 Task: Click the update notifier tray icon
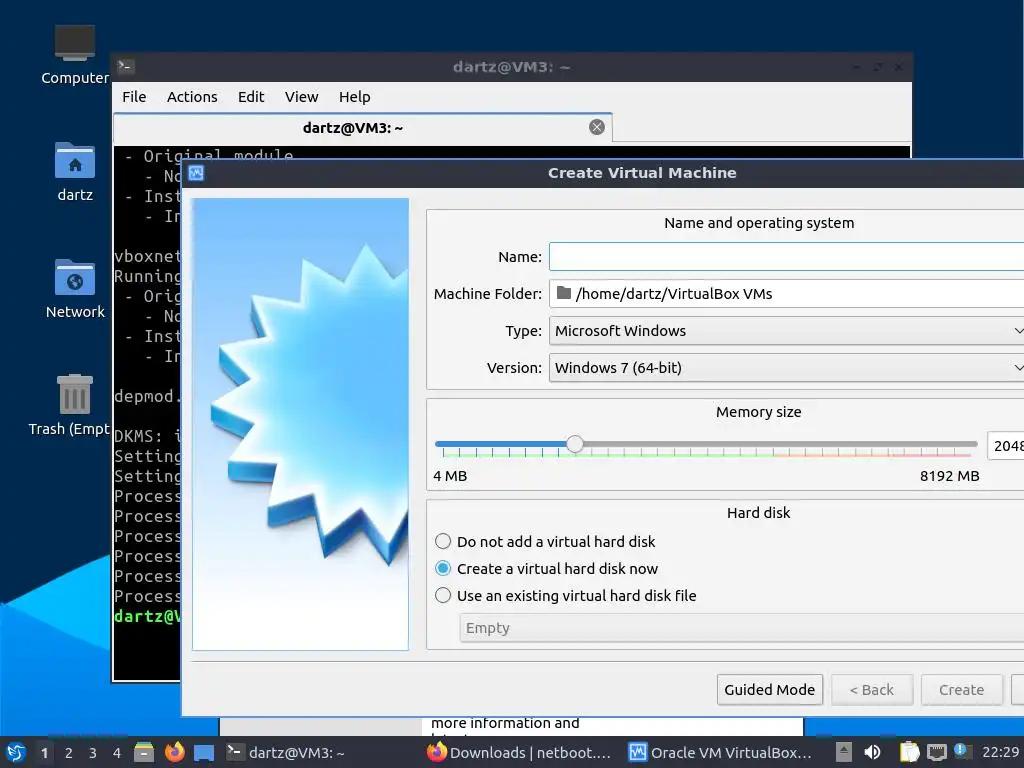(961, 750)
